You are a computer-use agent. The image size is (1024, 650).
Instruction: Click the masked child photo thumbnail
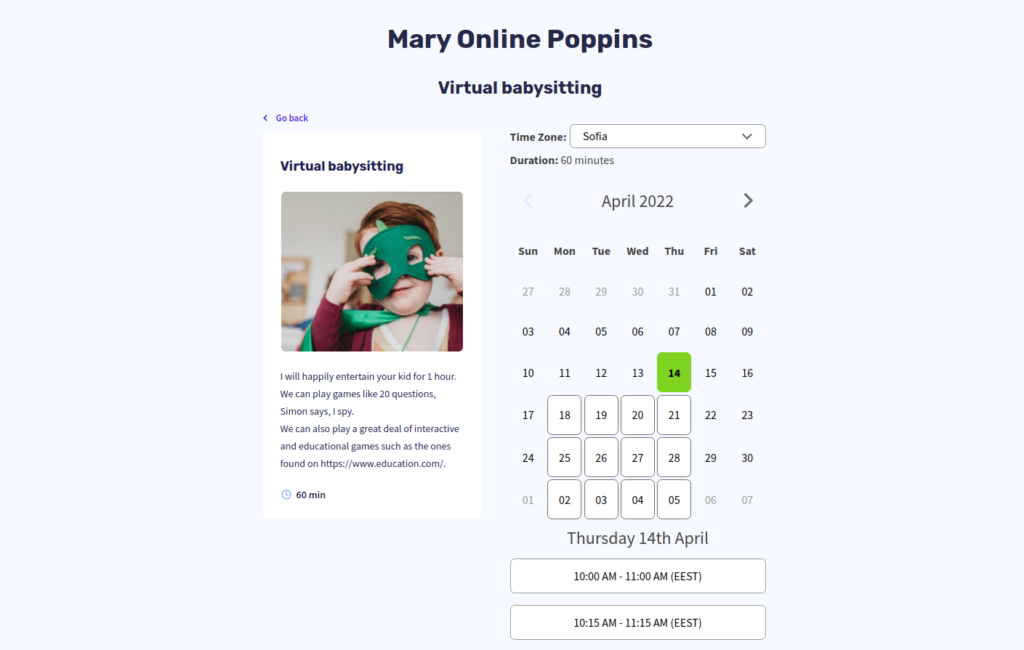click(372, 272)
